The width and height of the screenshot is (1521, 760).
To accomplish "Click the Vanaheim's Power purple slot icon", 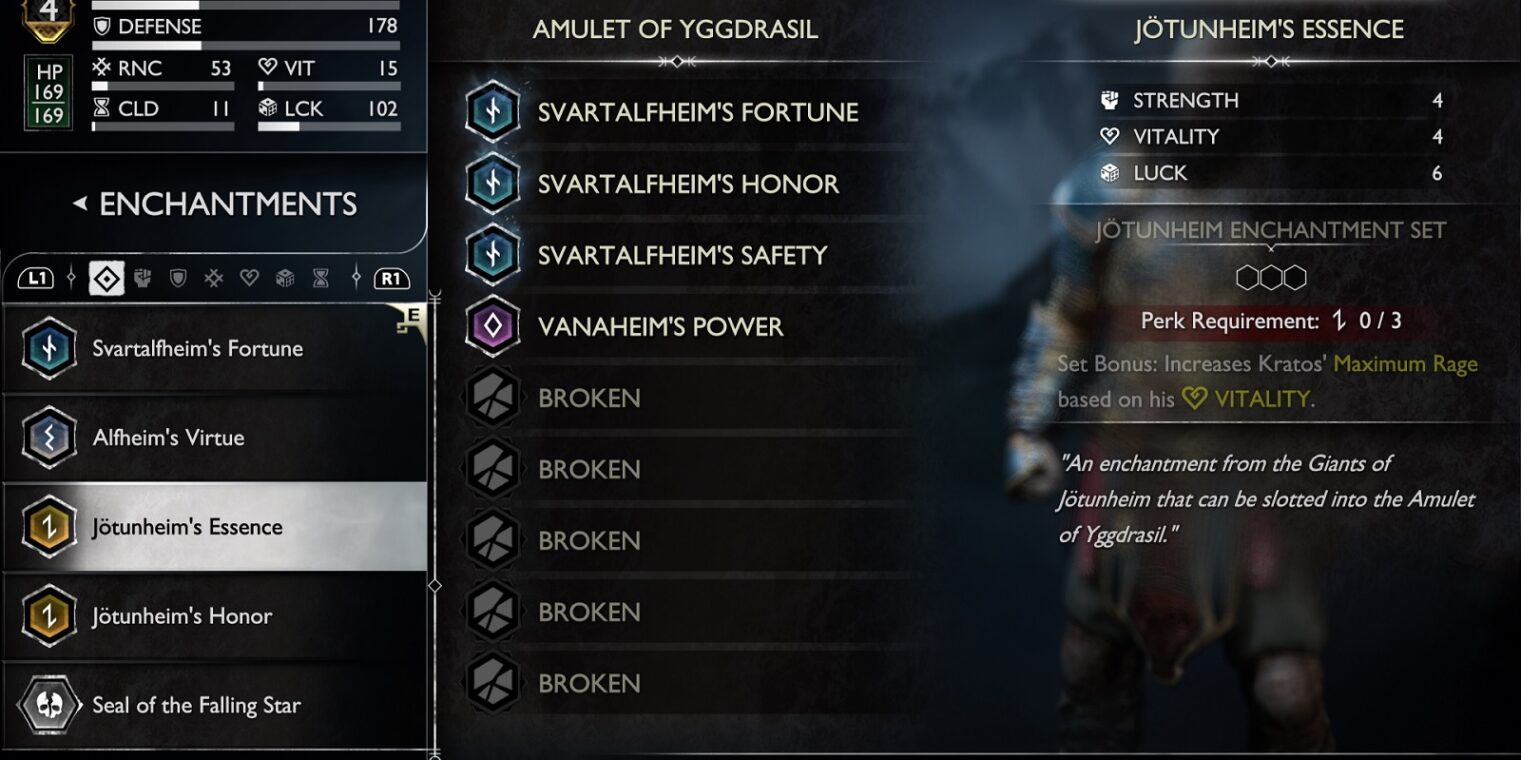I will [x=492, y=326].
